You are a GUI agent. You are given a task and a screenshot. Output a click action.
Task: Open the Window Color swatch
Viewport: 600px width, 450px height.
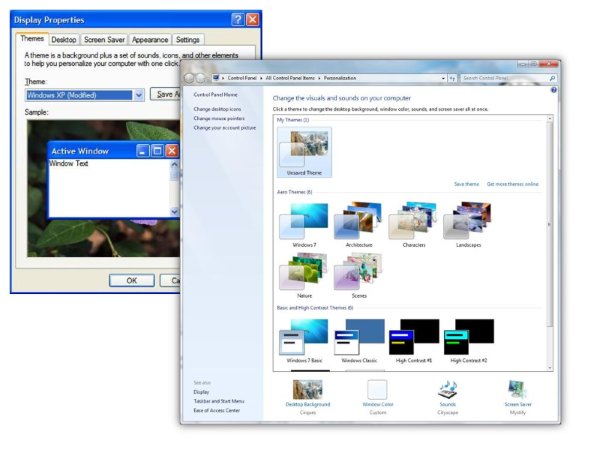point(377,391)
